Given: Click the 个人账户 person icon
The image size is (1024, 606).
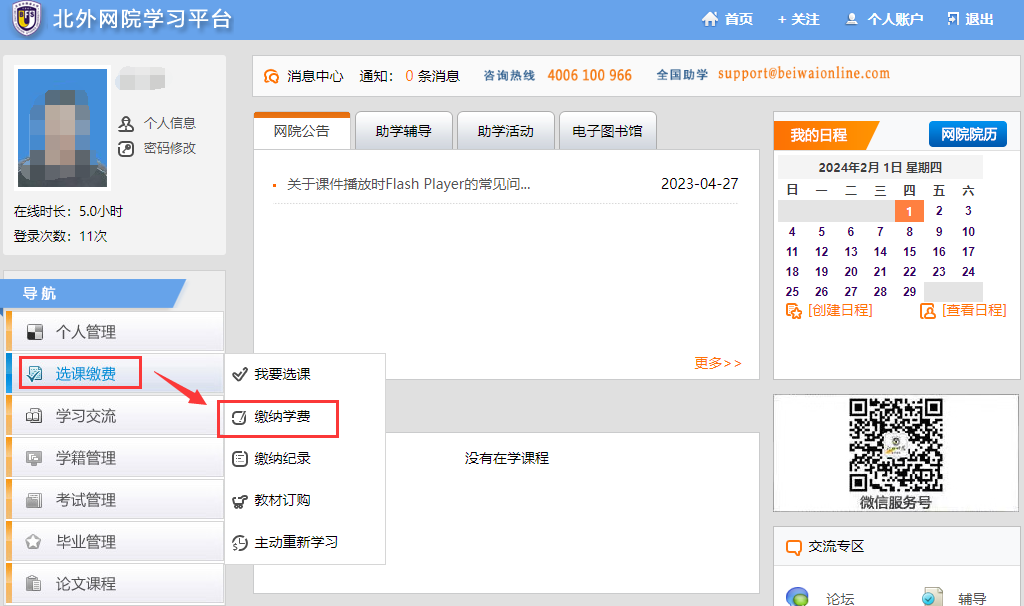Looking at the screenshot, I should point(852,19).
